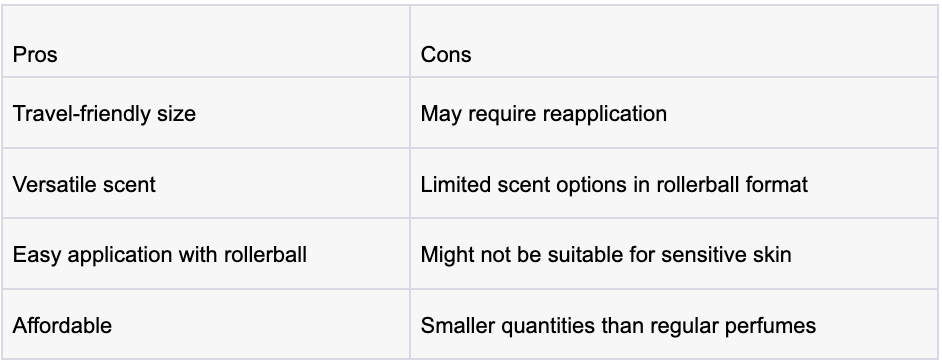Select Might not be suitable for sensitive skin
The image size is (942, 364).
(x=674, y=254)
